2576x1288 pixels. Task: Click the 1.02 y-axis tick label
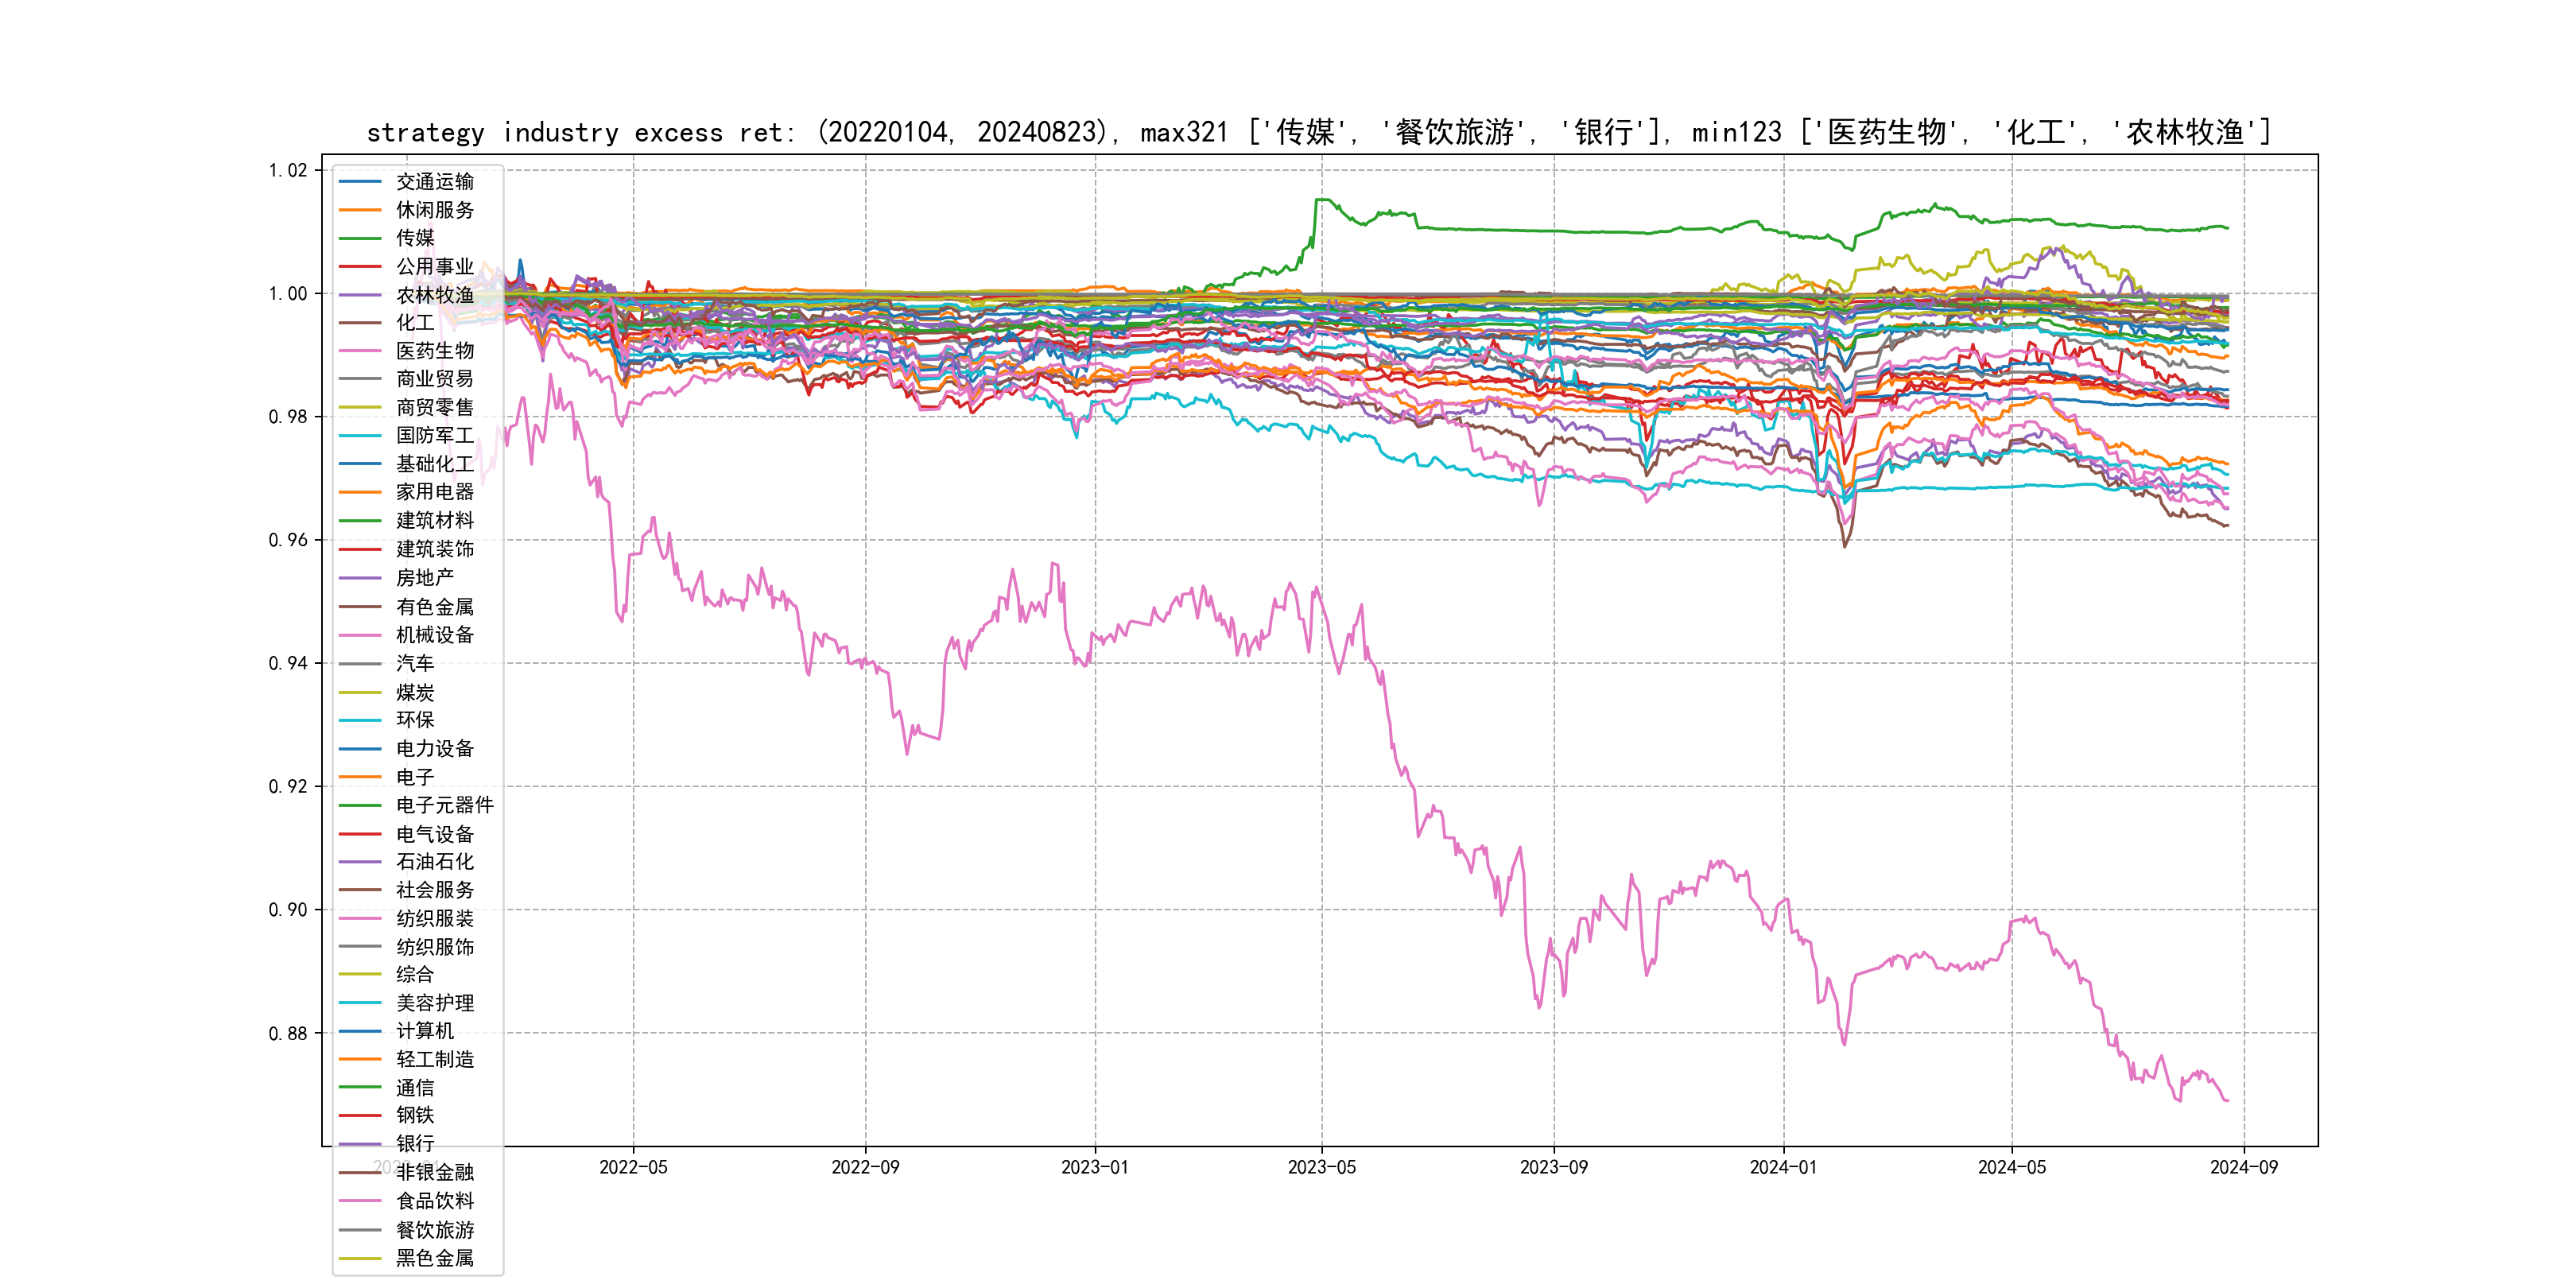pyautogui.click(x=288, y=170)
